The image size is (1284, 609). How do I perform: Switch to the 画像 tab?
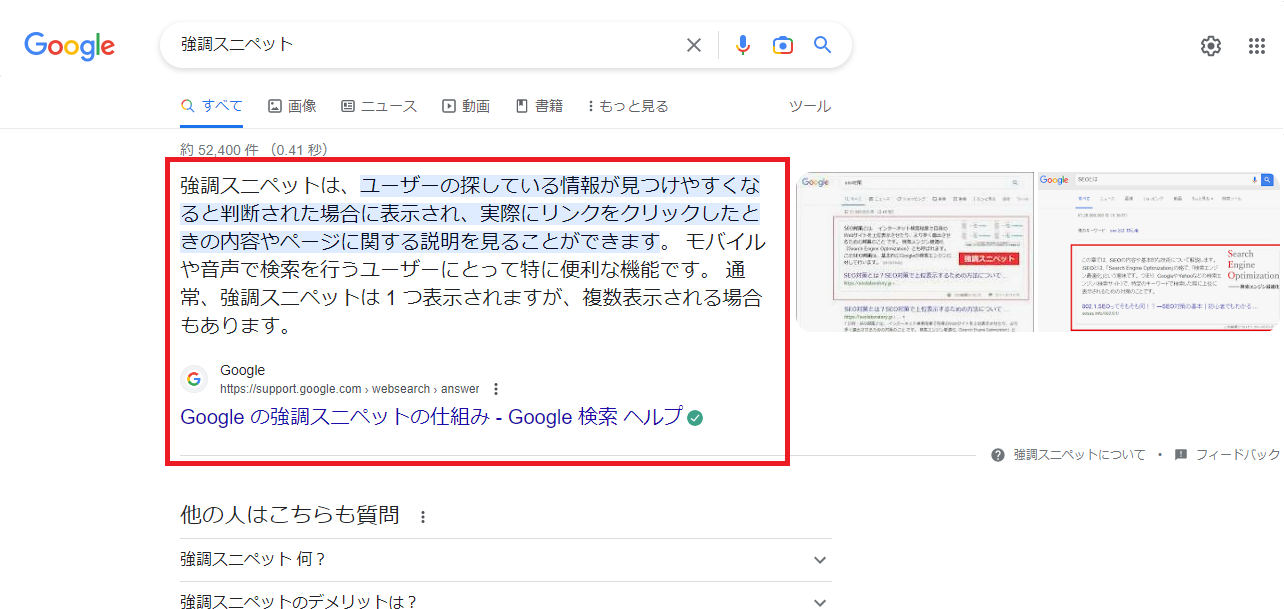tap(292, 106)
